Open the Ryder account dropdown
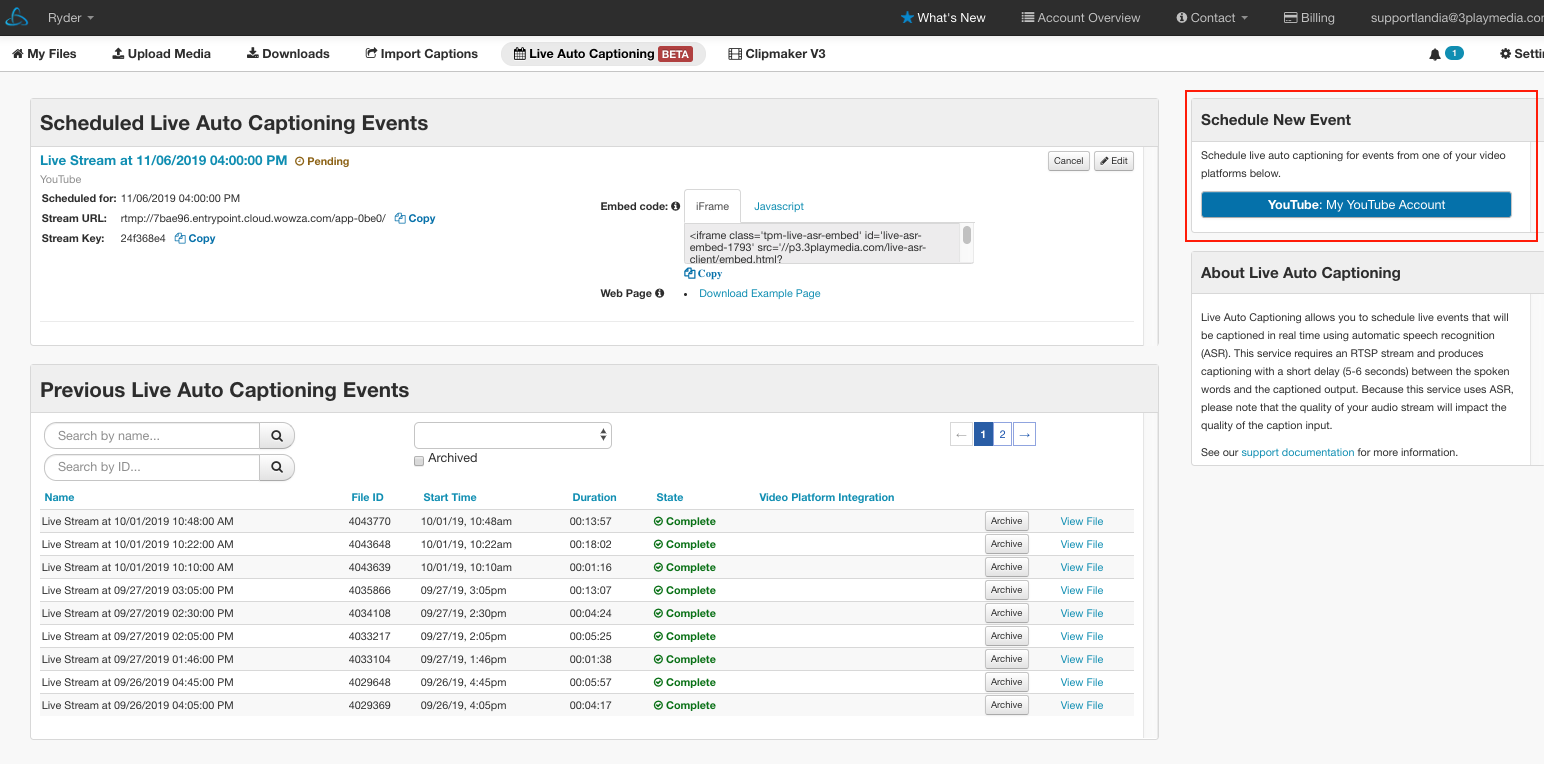The image size is (1544, 764). pos(71,18)
